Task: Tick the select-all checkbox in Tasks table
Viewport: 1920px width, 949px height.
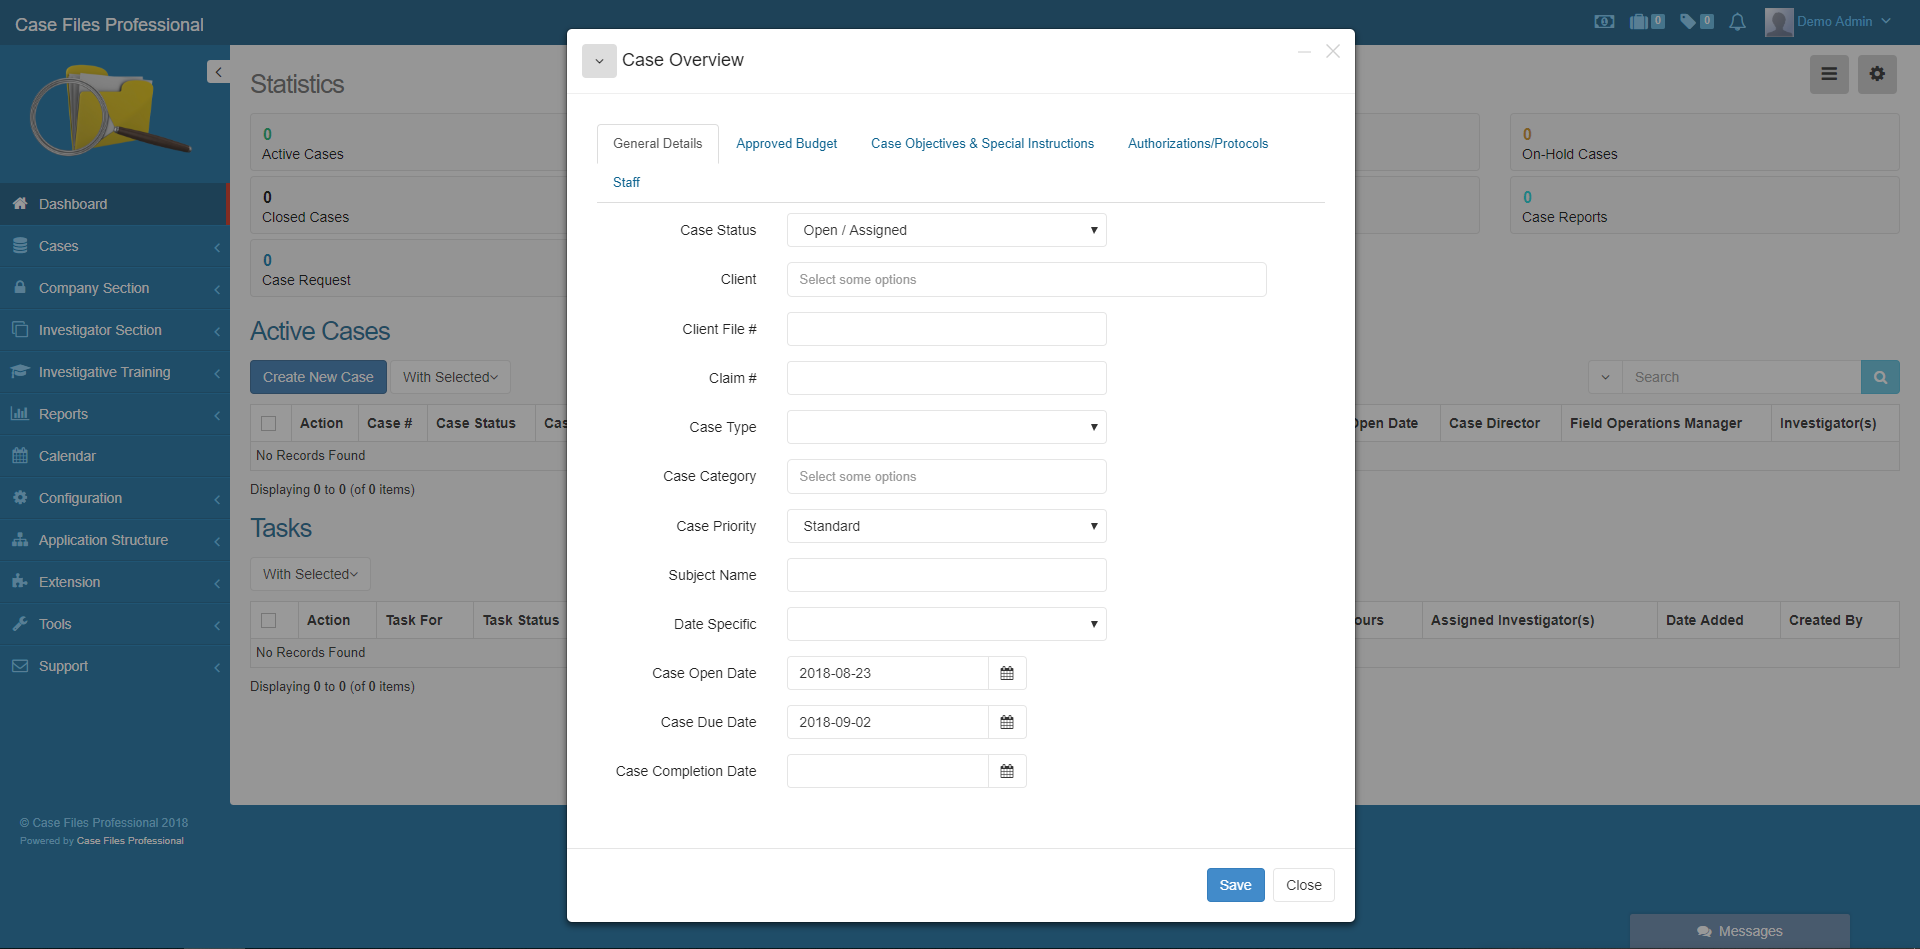Action: point(269,620)
